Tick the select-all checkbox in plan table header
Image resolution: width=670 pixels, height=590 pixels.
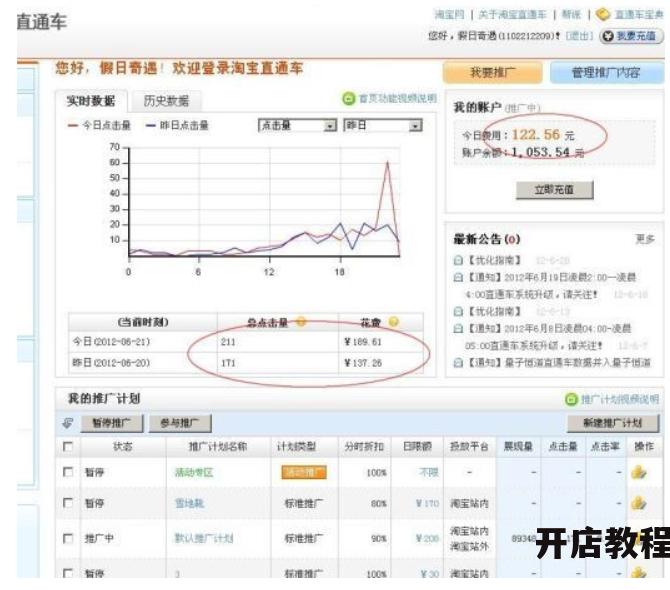pyautogui.click(x=68, y=446)
